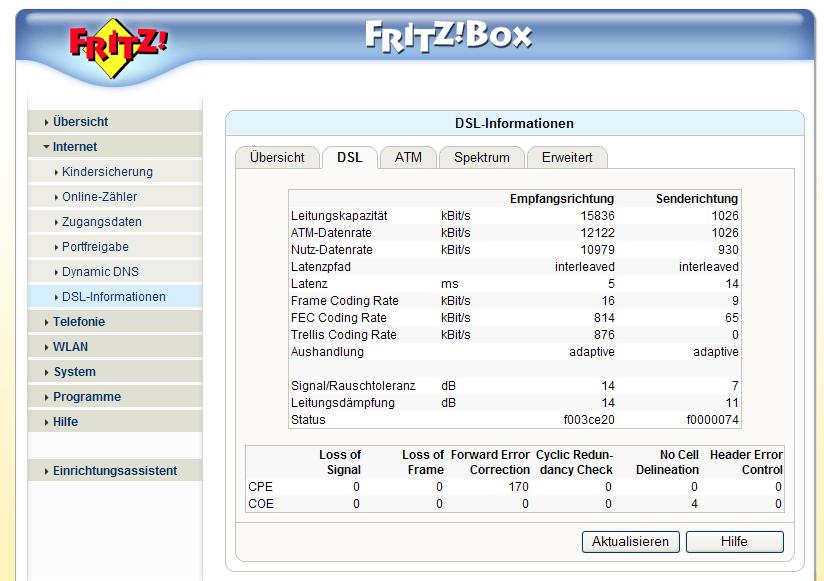
Task: Select Dynamic DNS in the sidebar
Action: [x=99, y=272]
